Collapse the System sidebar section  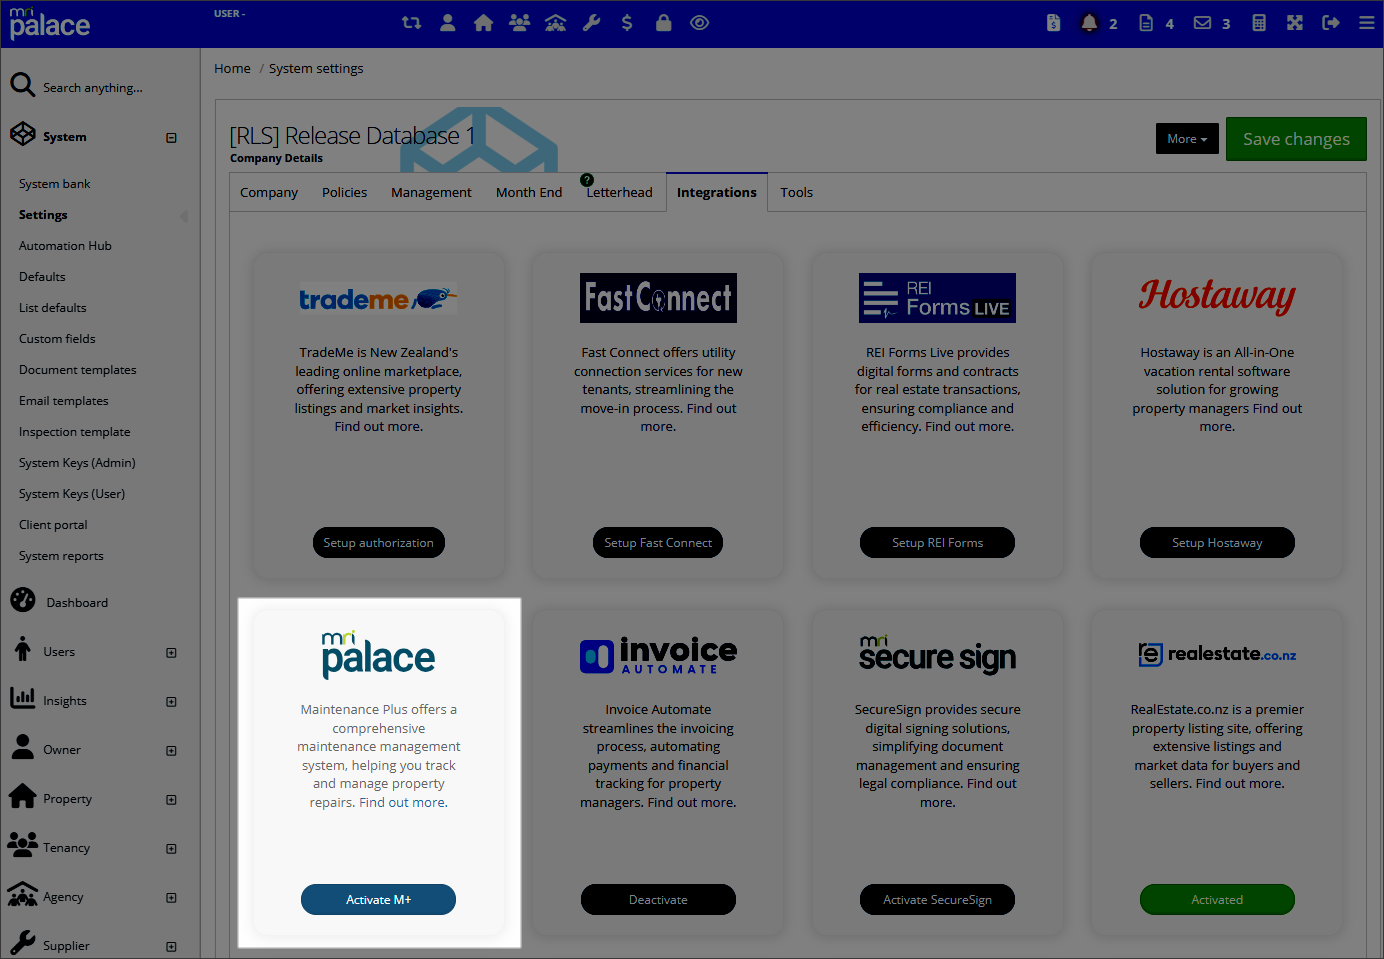coord(171,138)
